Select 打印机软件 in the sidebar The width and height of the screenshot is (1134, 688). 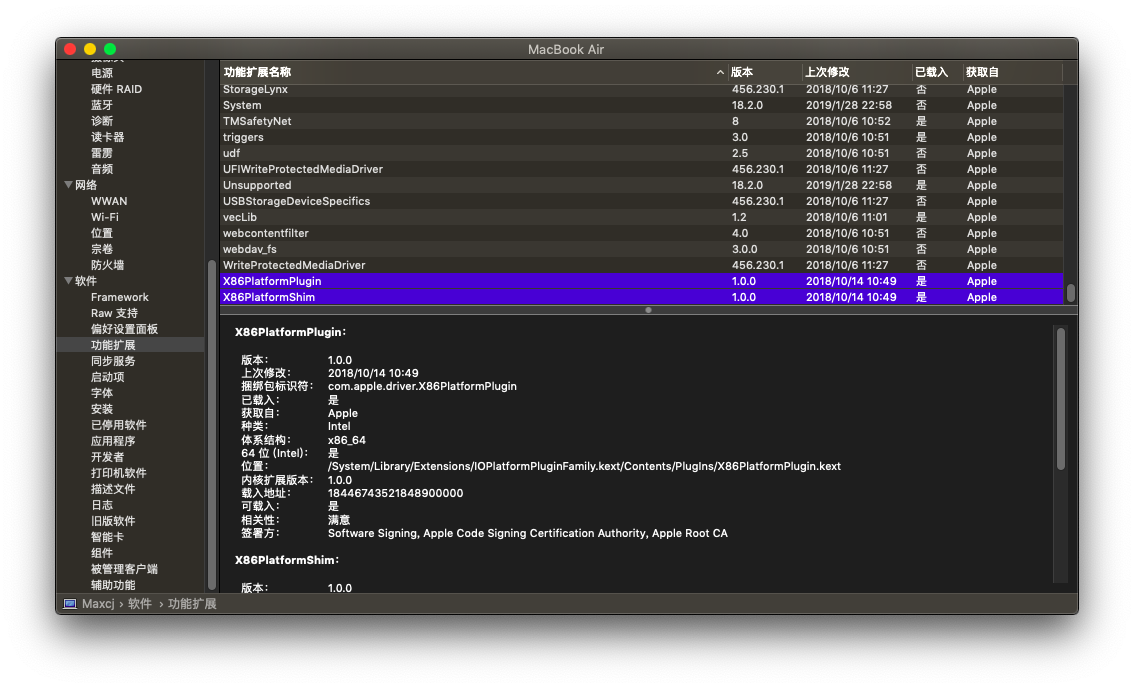(119, 472)
